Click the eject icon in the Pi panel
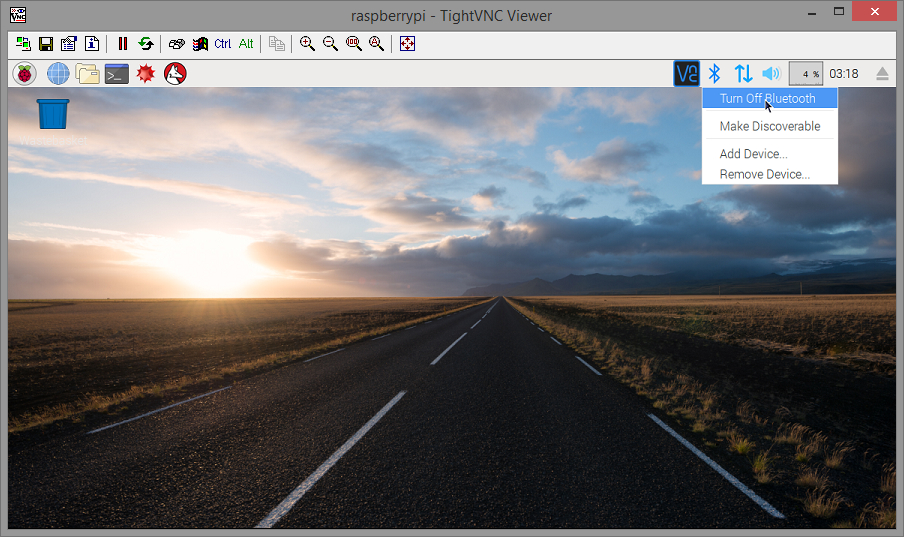This screenshot has width=904, height=537. [x=882, y=74]
